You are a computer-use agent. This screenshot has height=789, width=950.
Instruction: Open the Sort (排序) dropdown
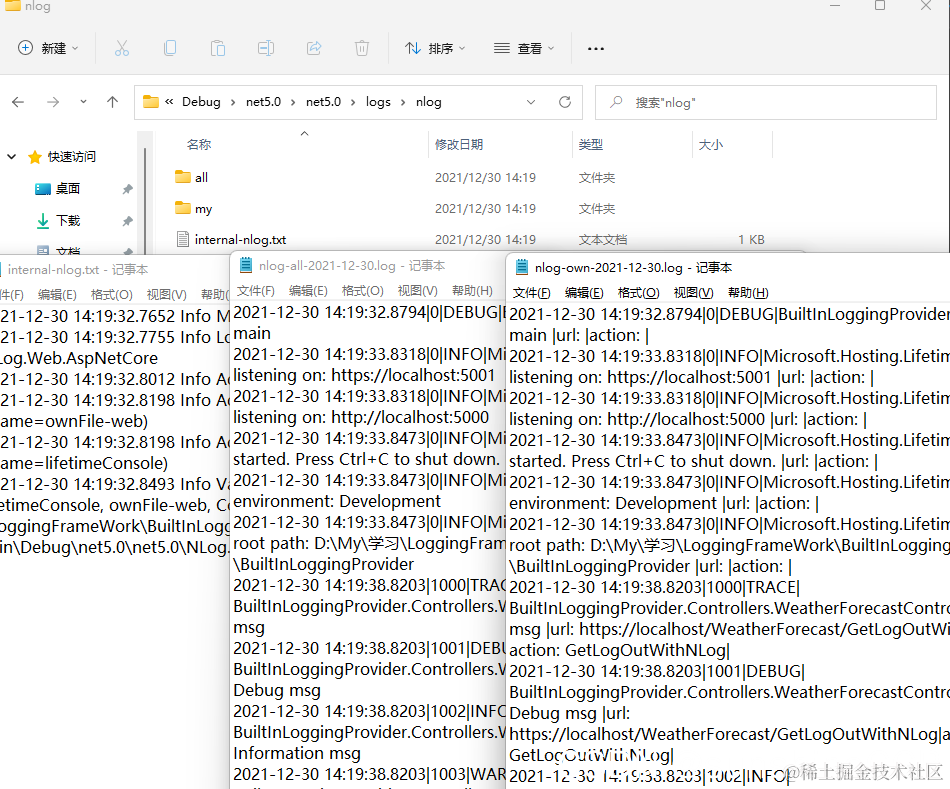click(x=434, y=48)
